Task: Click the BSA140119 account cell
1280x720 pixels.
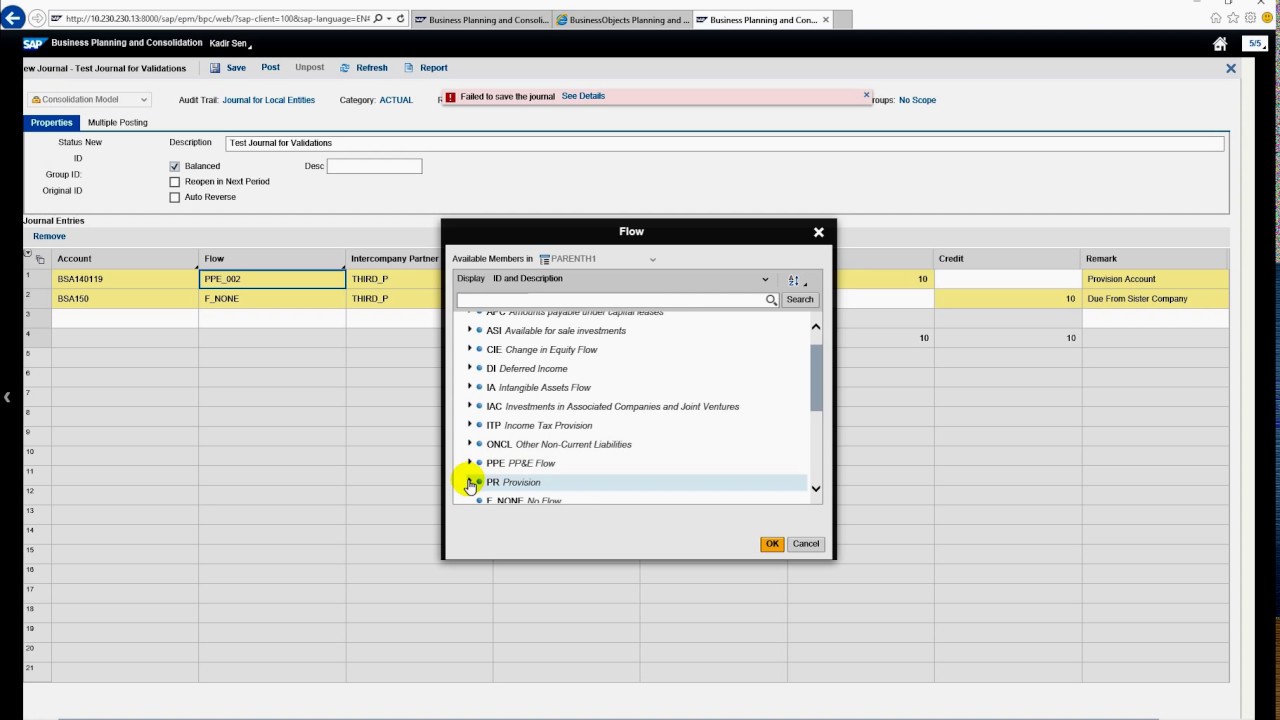Action: (x=125, y=279)
